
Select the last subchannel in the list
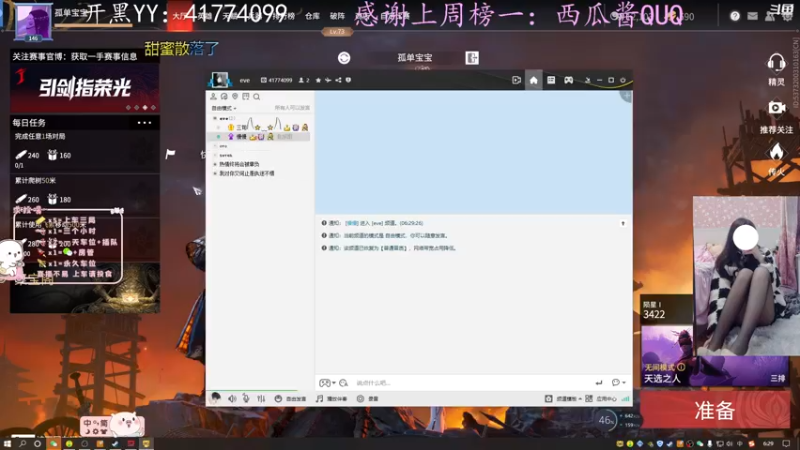pos(247,173)
